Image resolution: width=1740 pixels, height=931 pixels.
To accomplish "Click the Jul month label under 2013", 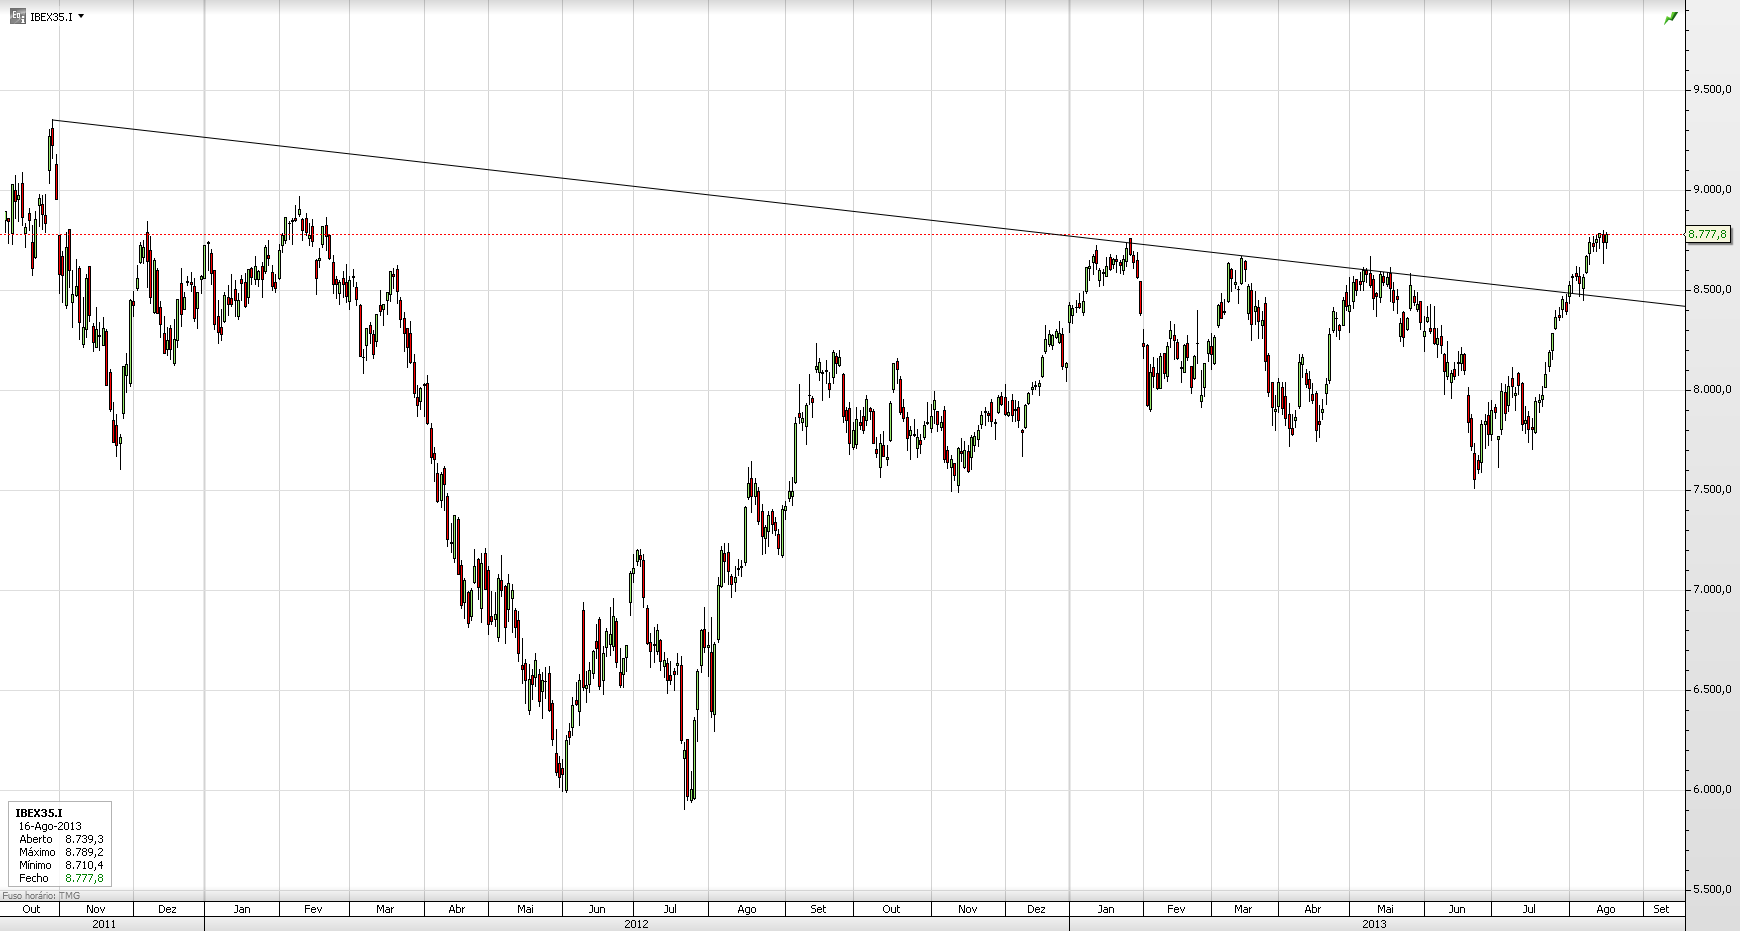I will pos(1529,909).
